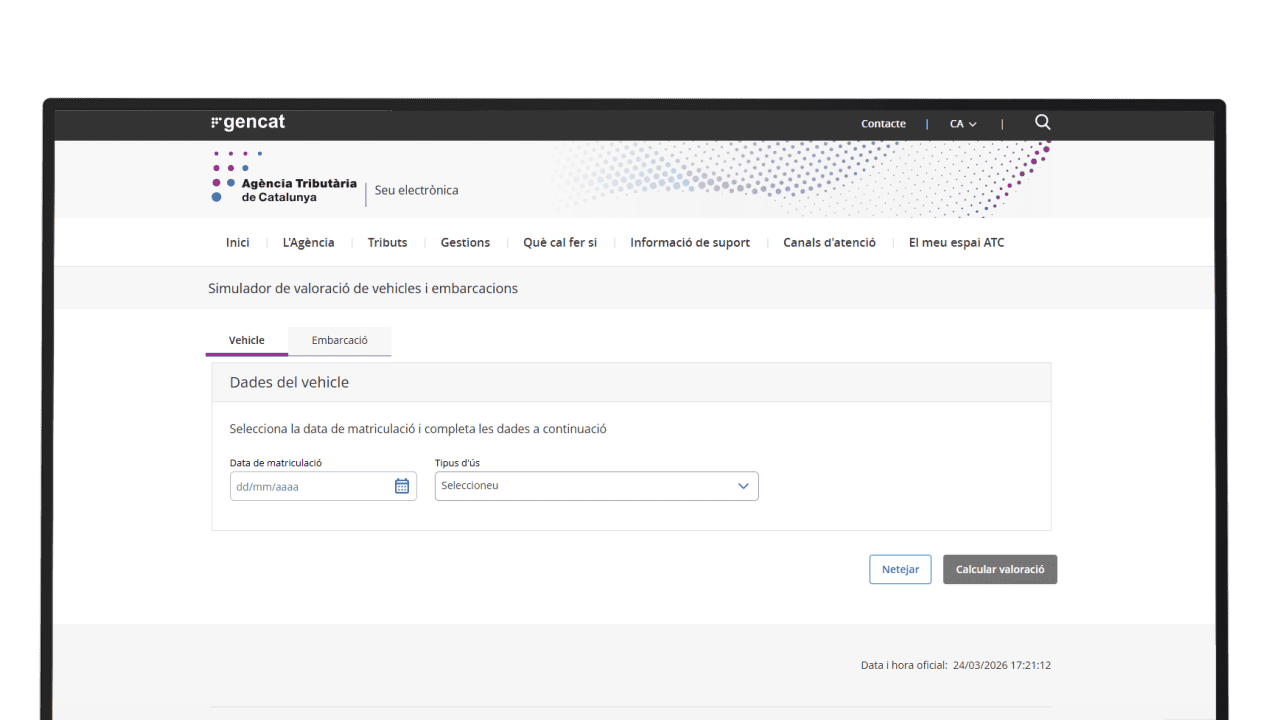Screen dimensions: 1280x720
Task: Click the Data de matriculació input field
Action: [310, 487]
